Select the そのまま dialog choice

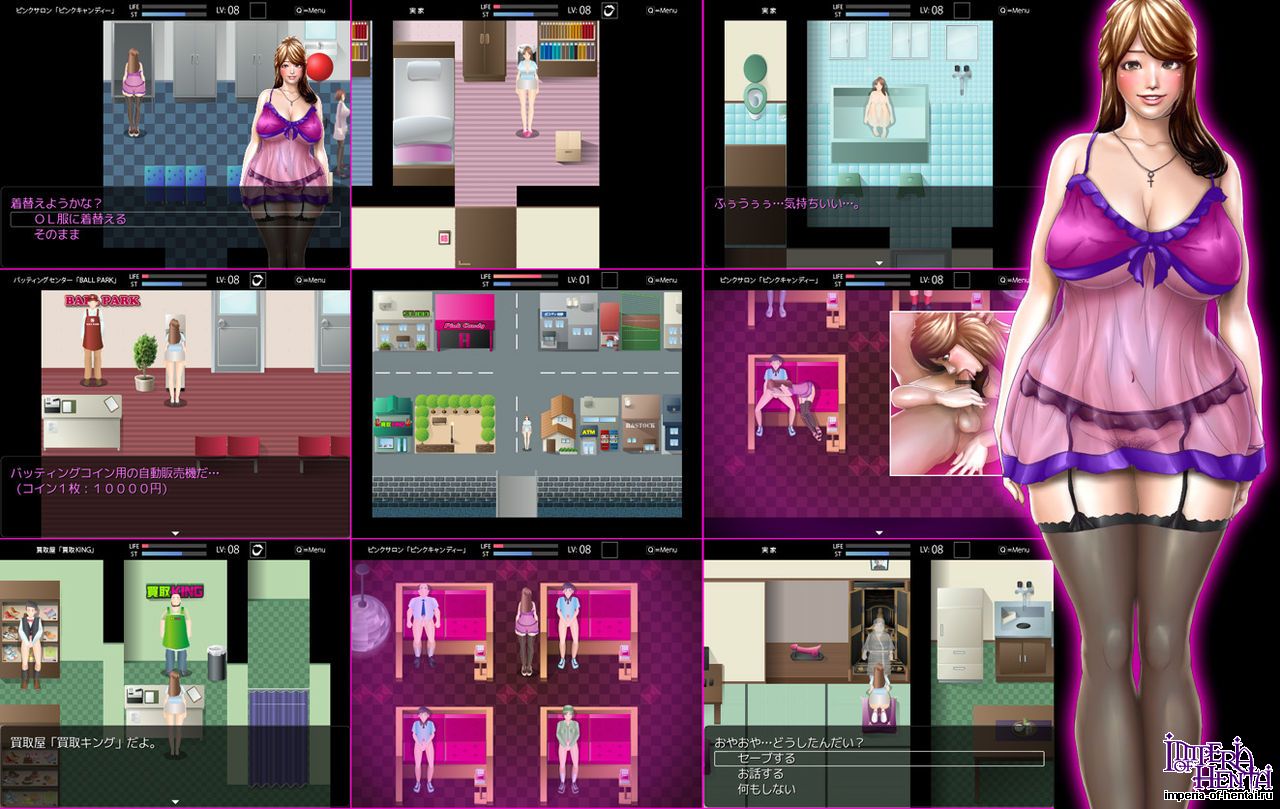[56, 235]
